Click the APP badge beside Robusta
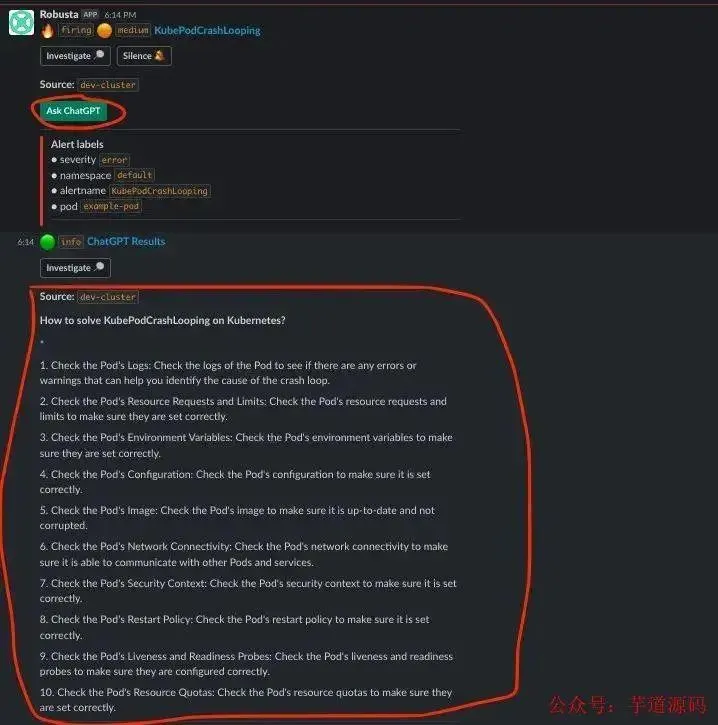 [x=91, y=14]
